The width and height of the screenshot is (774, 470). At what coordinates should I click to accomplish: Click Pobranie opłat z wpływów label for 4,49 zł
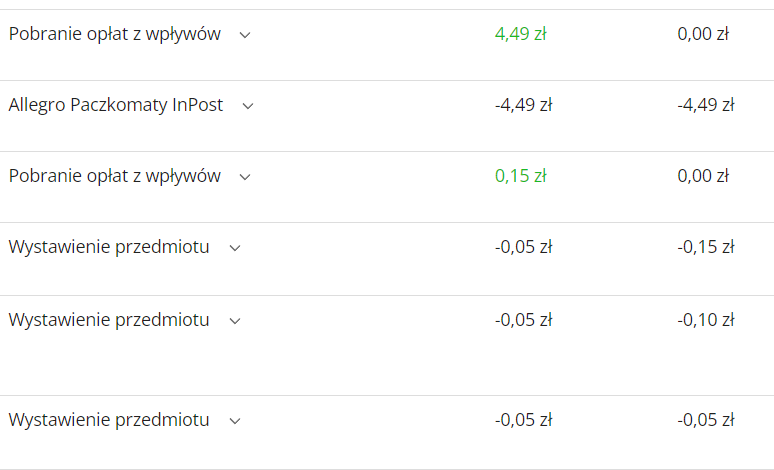[114, 34]
